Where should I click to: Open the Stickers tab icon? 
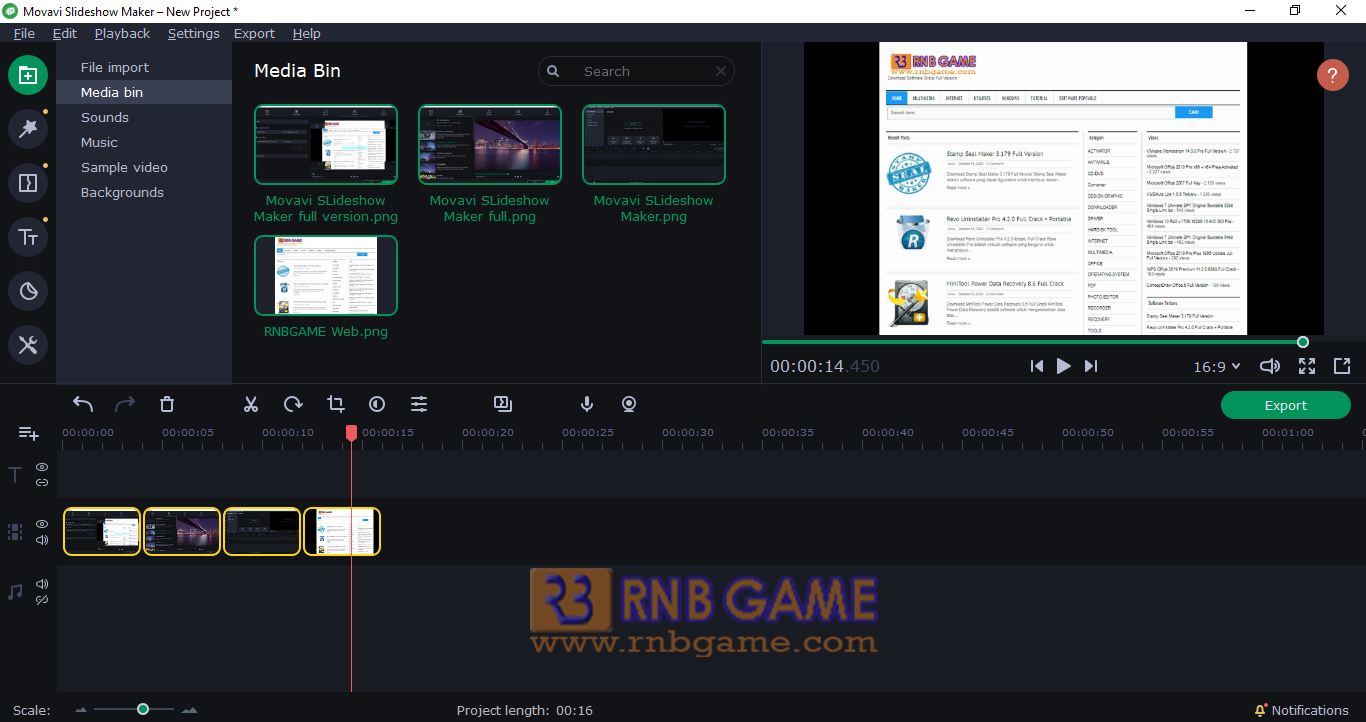point(28,291)
